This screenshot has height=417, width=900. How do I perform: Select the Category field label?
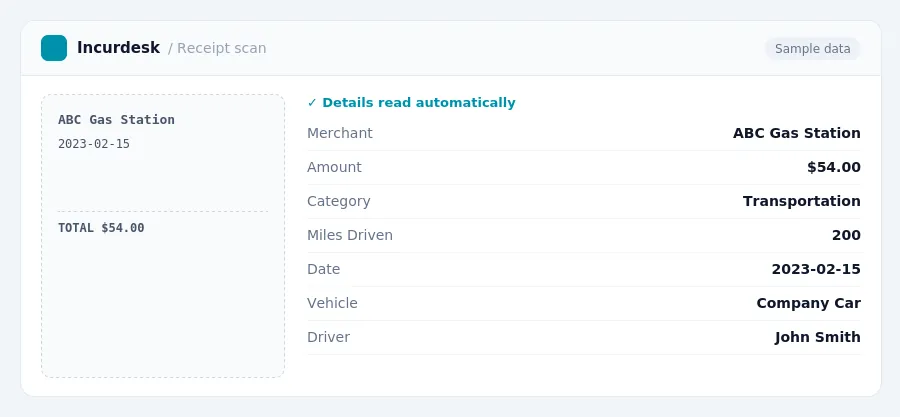click(x=339, y=201)
